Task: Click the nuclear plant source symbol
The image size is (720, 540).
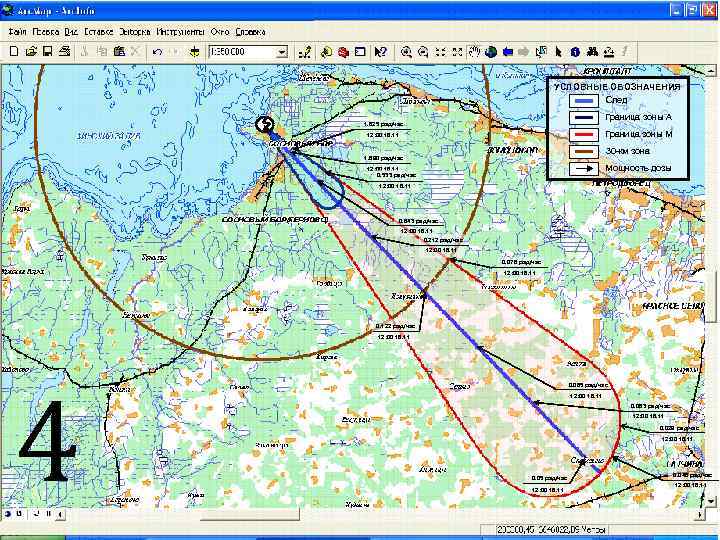Action: 264,124
